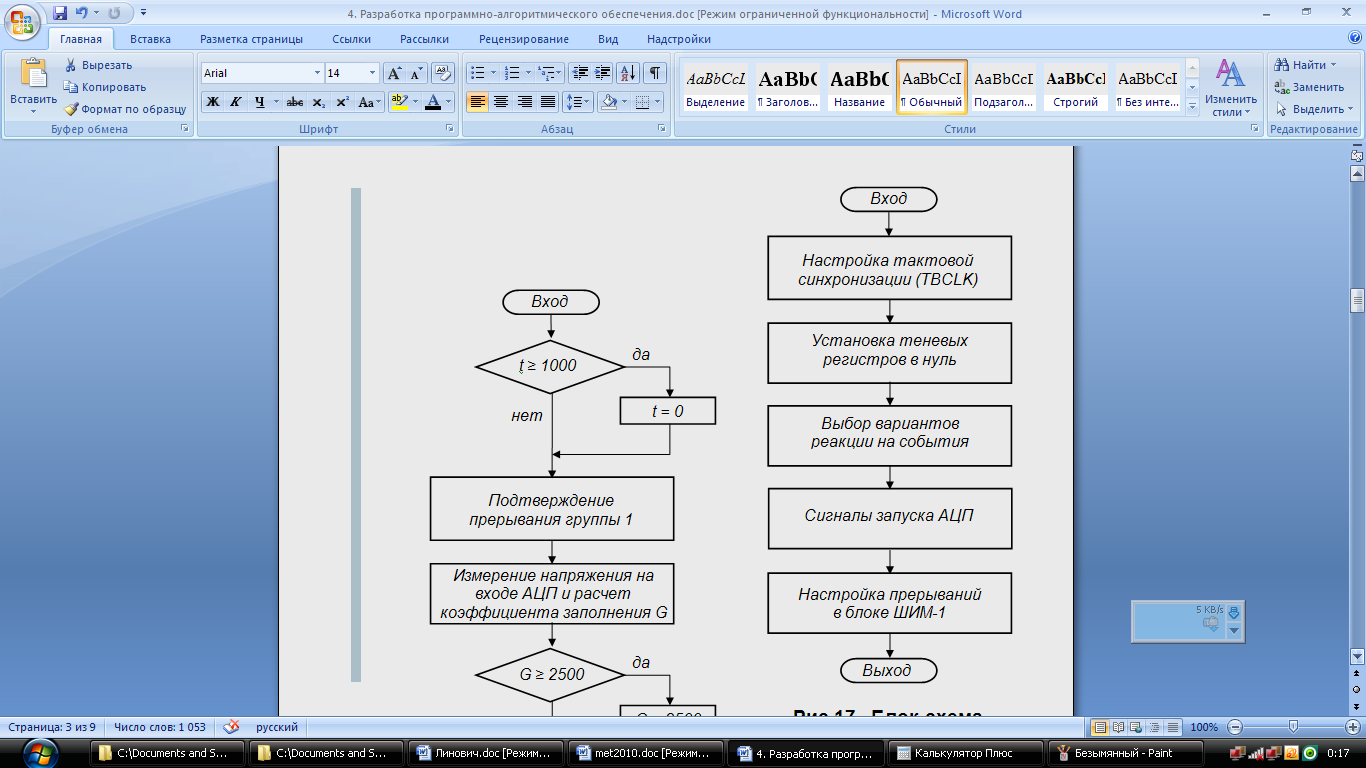Click the zoom out (−) button
This screenshot has width=1366, height=768.
(1235, 727)
